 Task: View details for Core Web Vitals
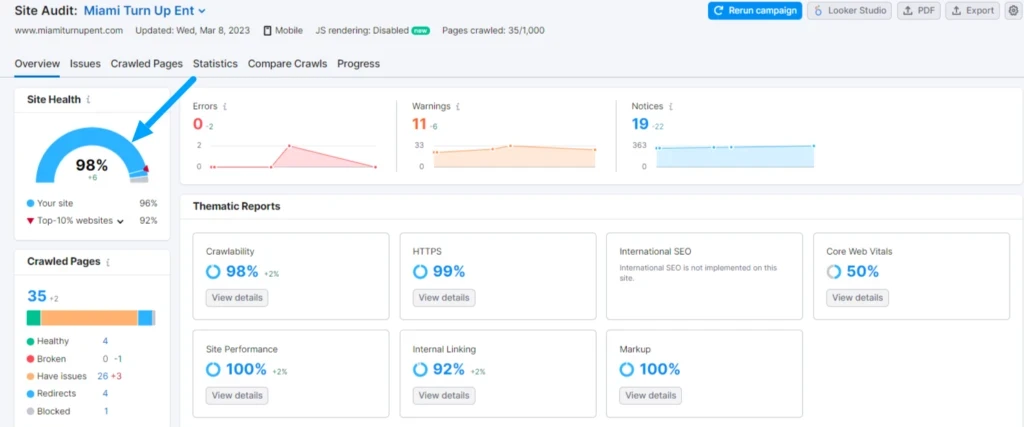(x=857, y=298)
